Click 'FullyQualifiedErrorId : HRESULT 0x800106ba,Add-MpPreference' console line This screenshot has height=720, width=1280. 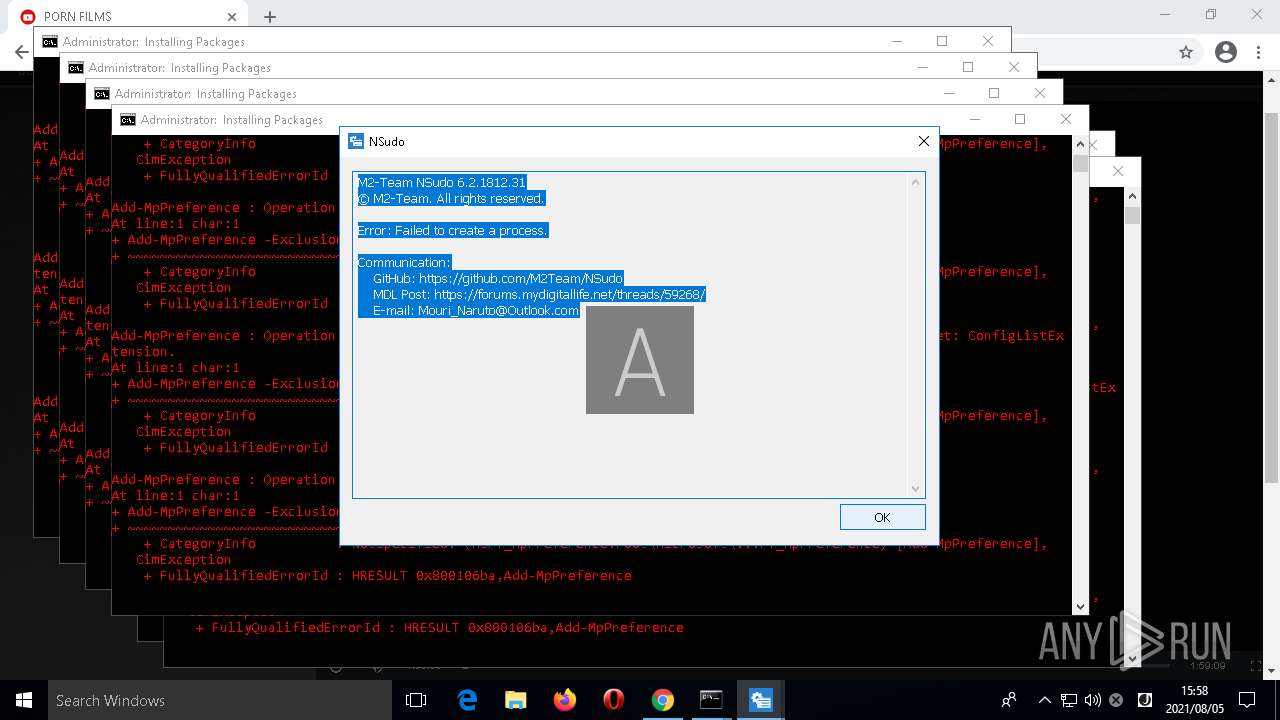pyautogui.click(x=395, y=575)
